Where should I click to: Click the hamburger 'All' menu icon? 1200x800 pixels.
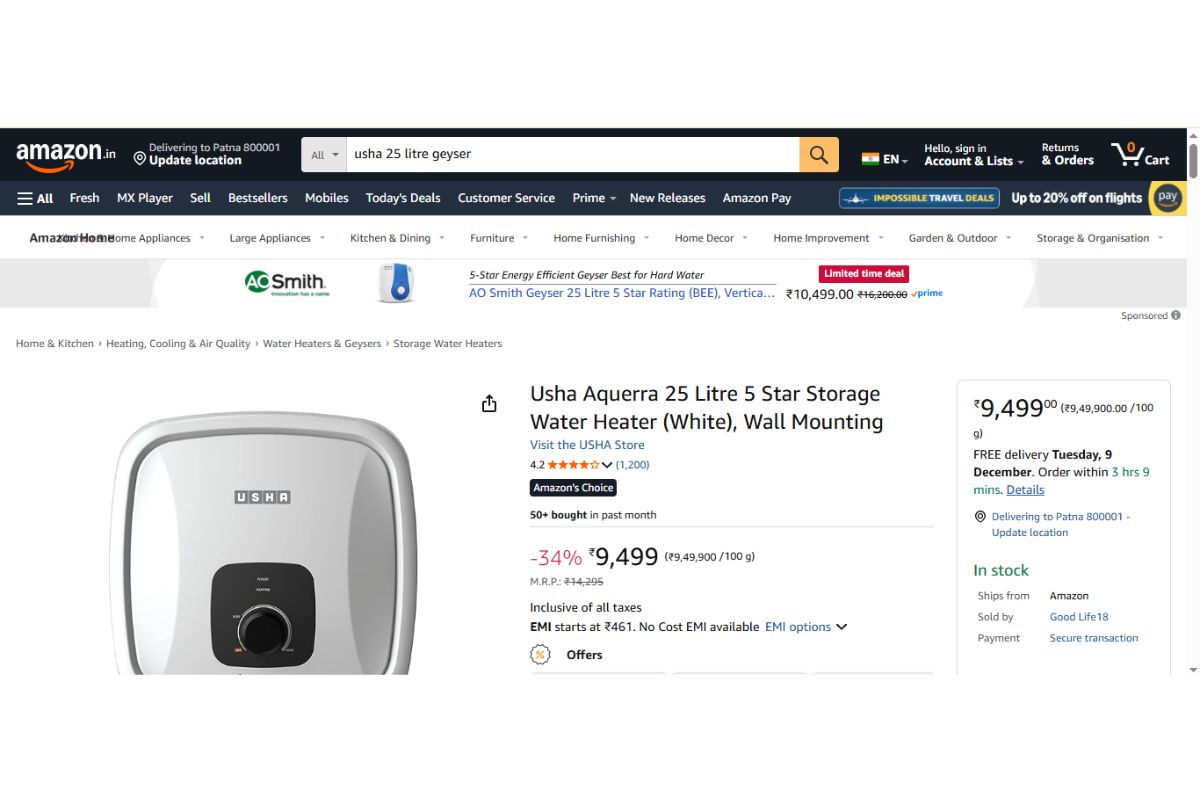(25, 198)
